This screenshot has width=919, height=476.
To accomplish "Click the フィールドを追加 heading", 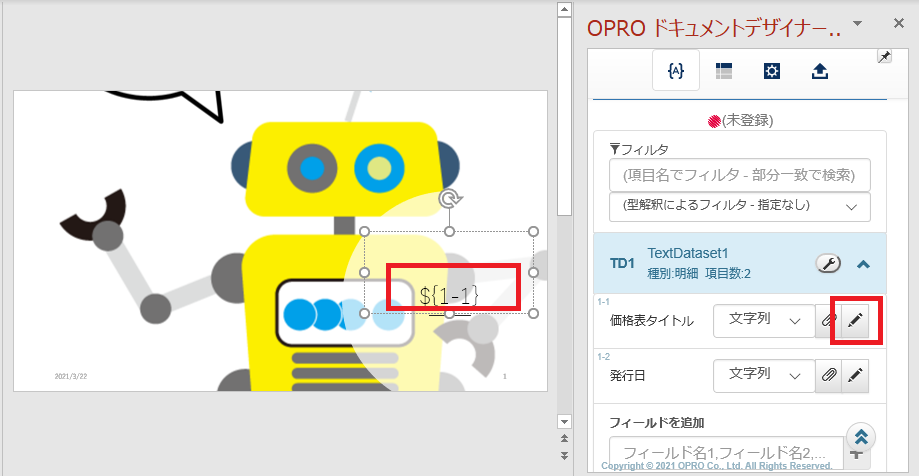I will click(x=657, y=422).
